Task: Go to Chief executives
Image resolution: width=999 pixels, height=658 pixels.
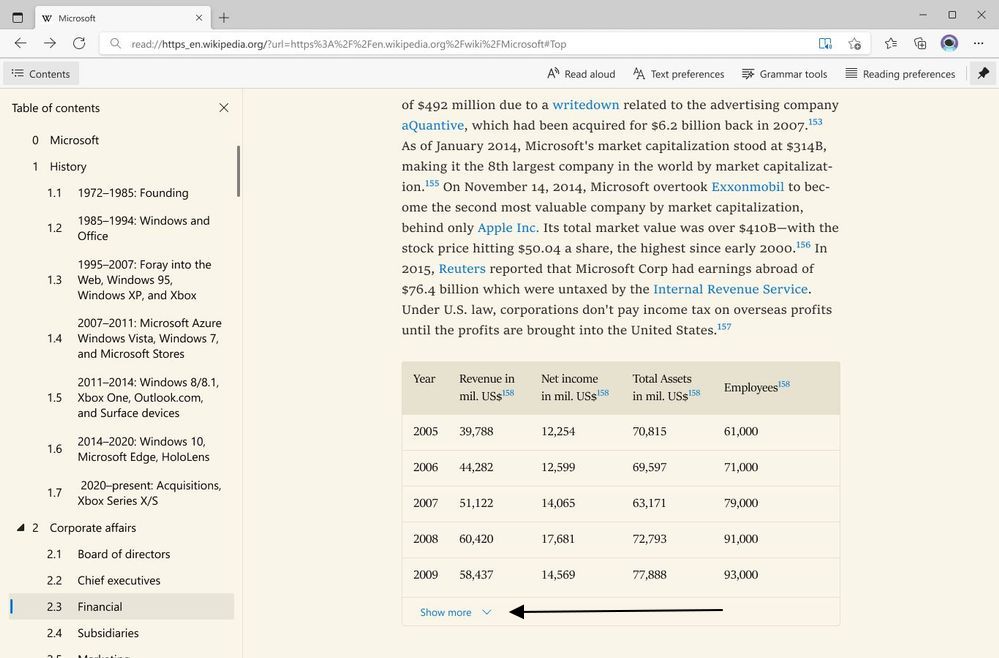Action: pyautogui.click(x=121, y=580)
